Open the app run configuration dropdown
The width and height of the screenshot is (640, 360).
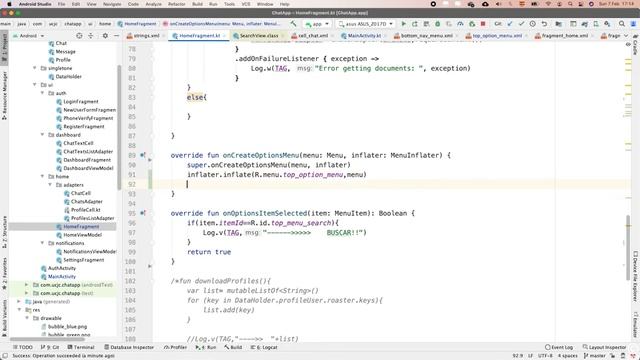(317, 24)
